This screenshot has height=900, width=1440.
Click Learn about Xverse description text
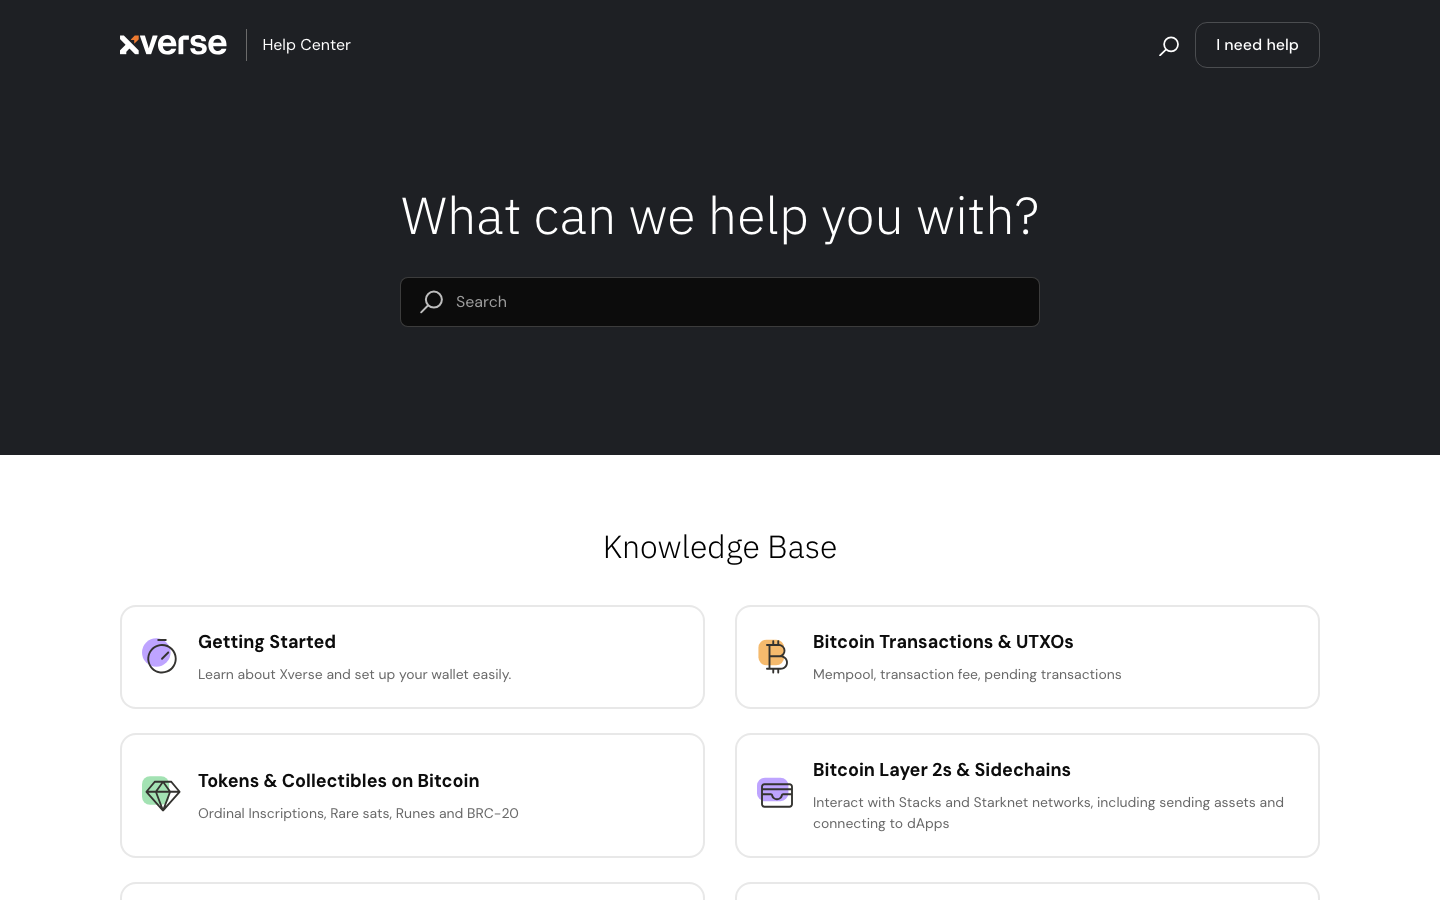point(354,674)
